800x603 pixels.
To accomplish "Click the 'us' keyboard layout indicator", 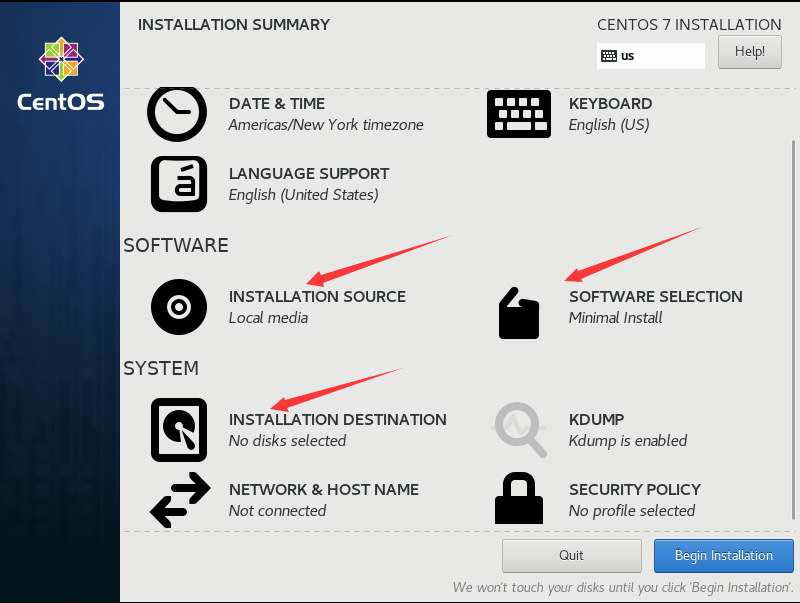I will [651, 56].
